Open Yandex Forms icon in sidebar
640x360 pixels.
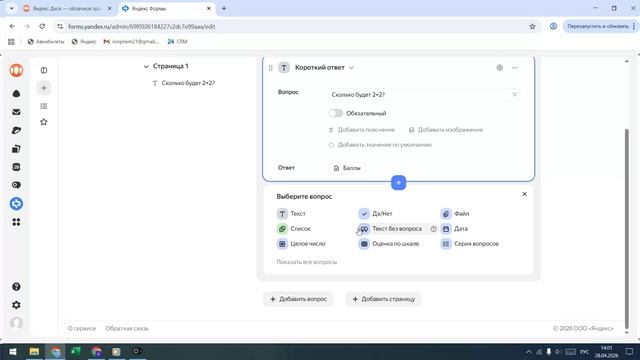pyautogui.click(x=16, y=204)
